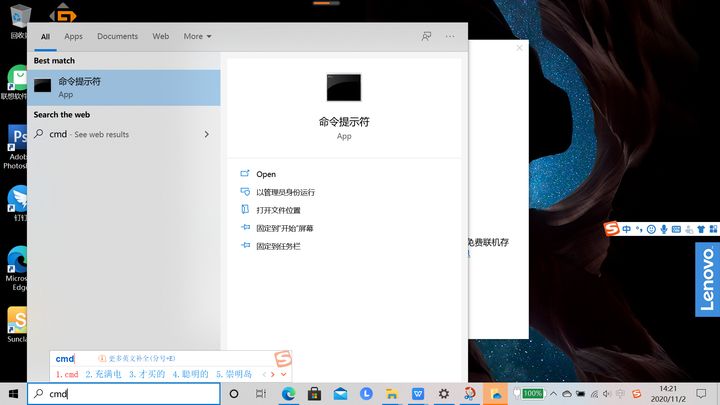Toggle Sogou Chinese/English input mode (中)
The width and height of the screenshot is (720, 405).
tap(627, 229)
